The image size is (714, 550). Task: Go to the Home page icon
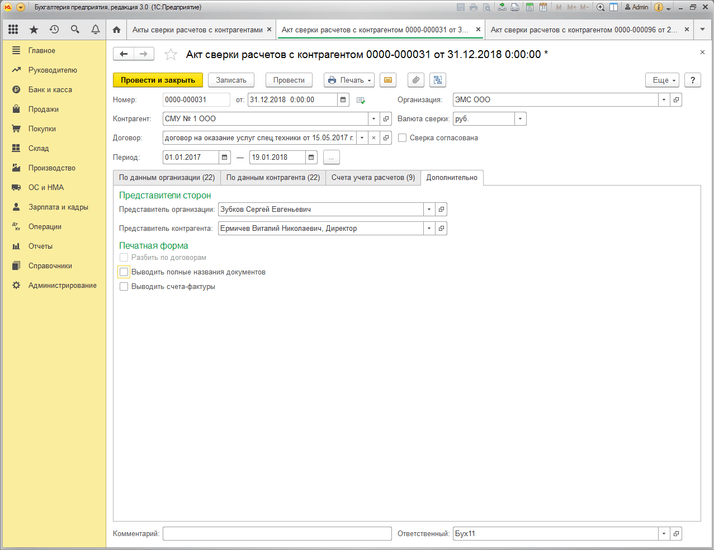pyautogui.click(x=116, y=30)
